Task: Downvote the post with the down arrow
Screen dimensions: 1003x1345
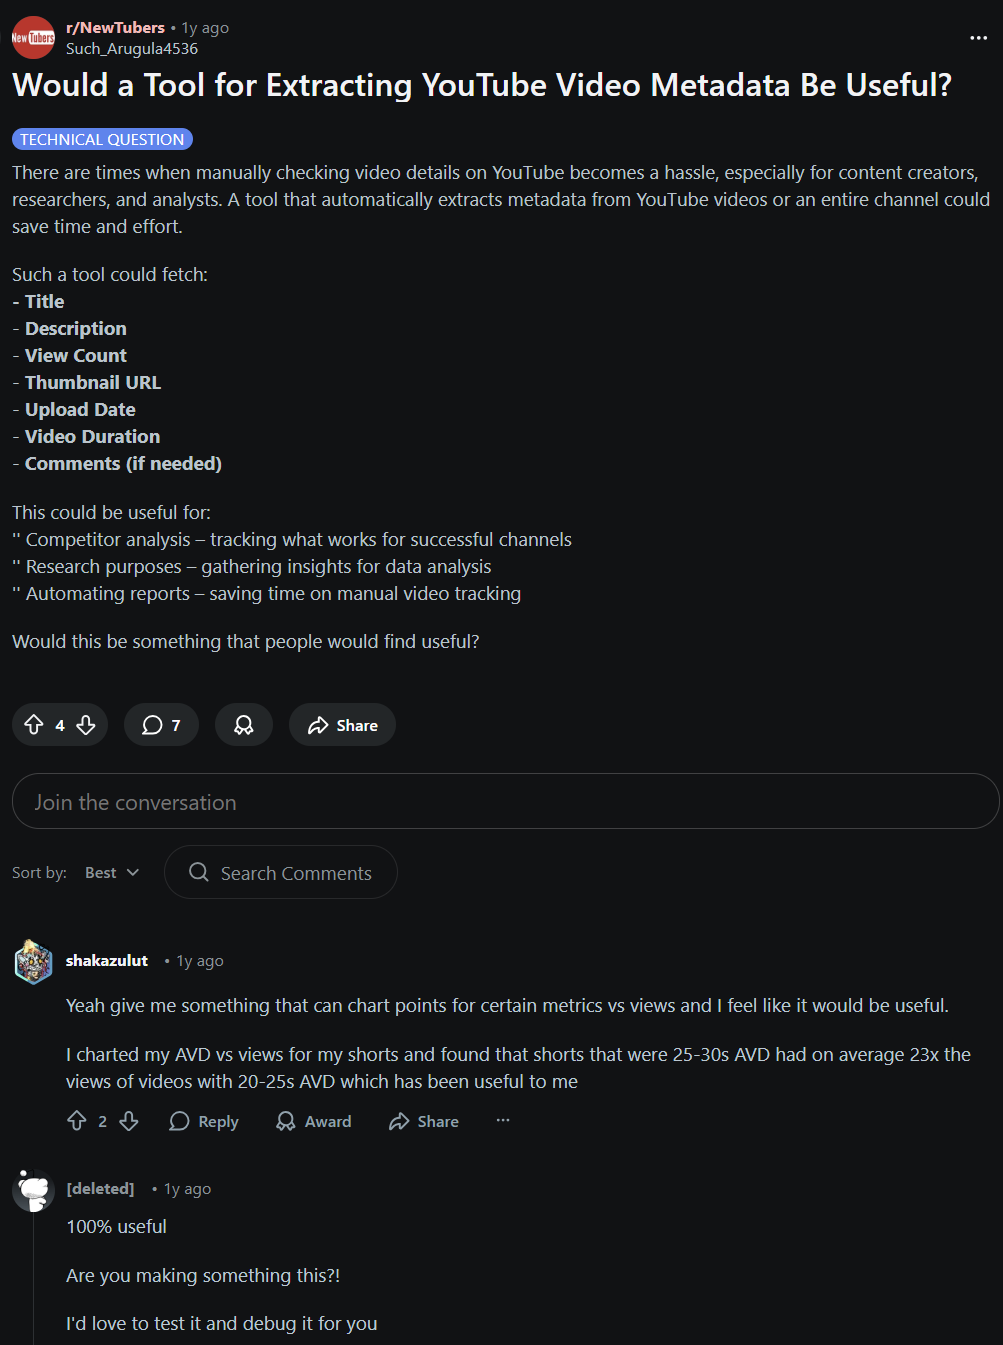Action: pos(85,724)
